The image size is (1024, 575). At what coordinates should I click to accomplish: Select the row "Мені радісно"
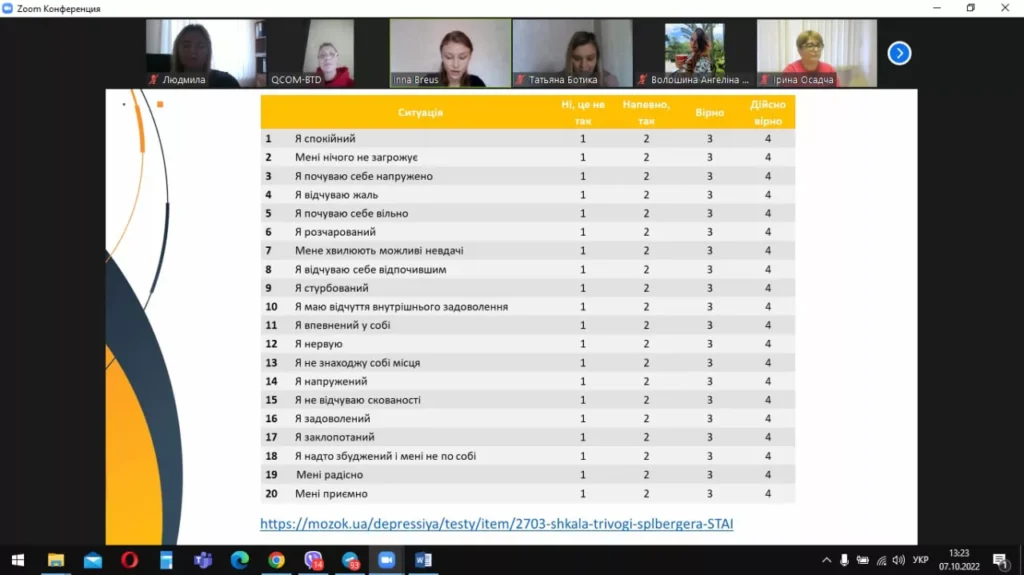(x=528, y=474)
